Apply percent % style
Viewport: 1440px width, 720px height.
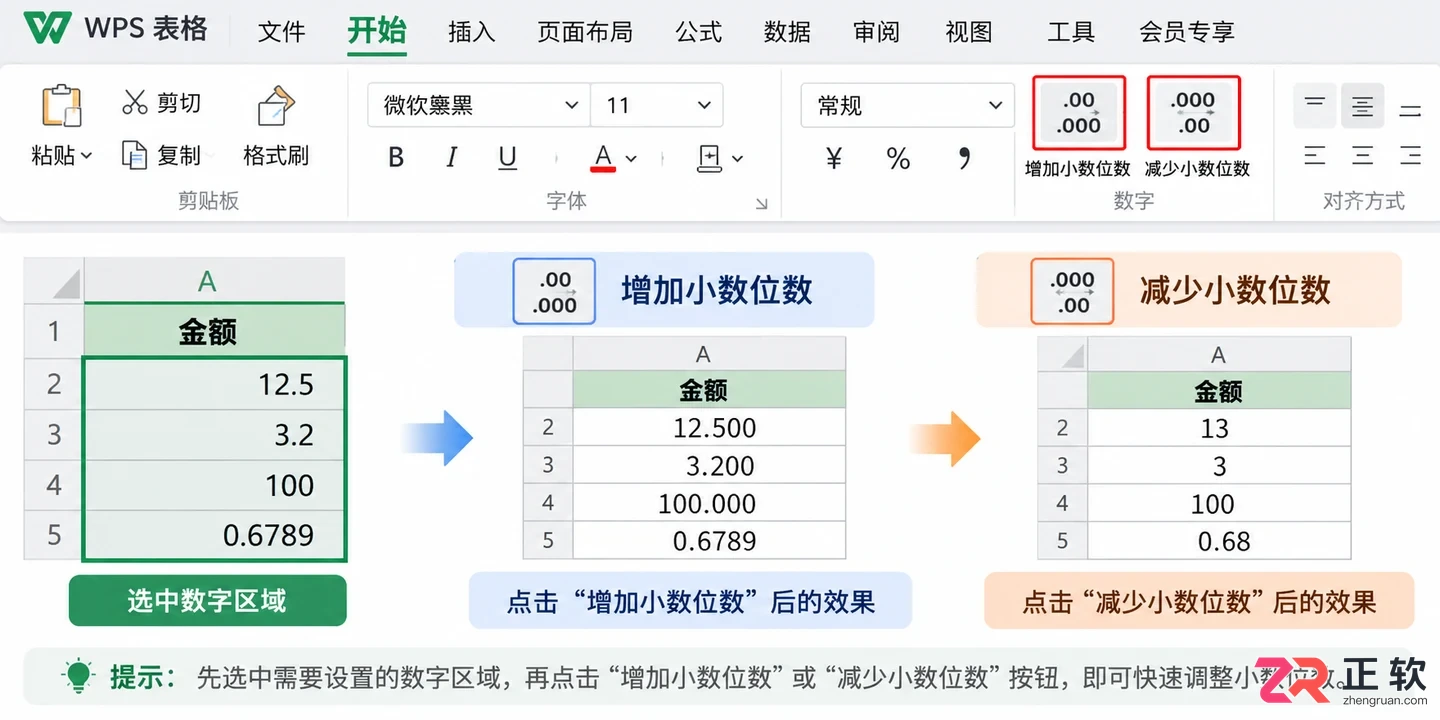coord(898,158)
